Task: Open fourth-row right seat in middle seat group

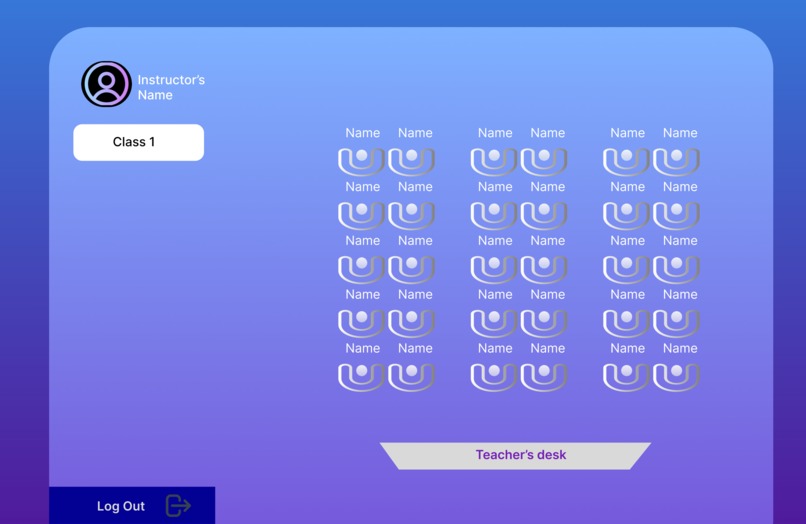Action: (544, 323)
